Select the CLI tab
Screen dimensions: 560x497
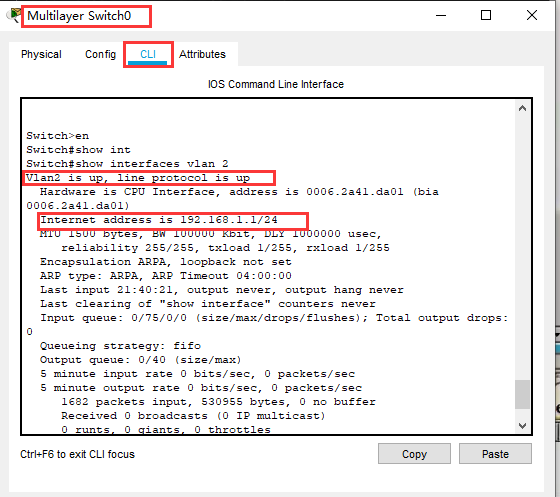(148, 54)
